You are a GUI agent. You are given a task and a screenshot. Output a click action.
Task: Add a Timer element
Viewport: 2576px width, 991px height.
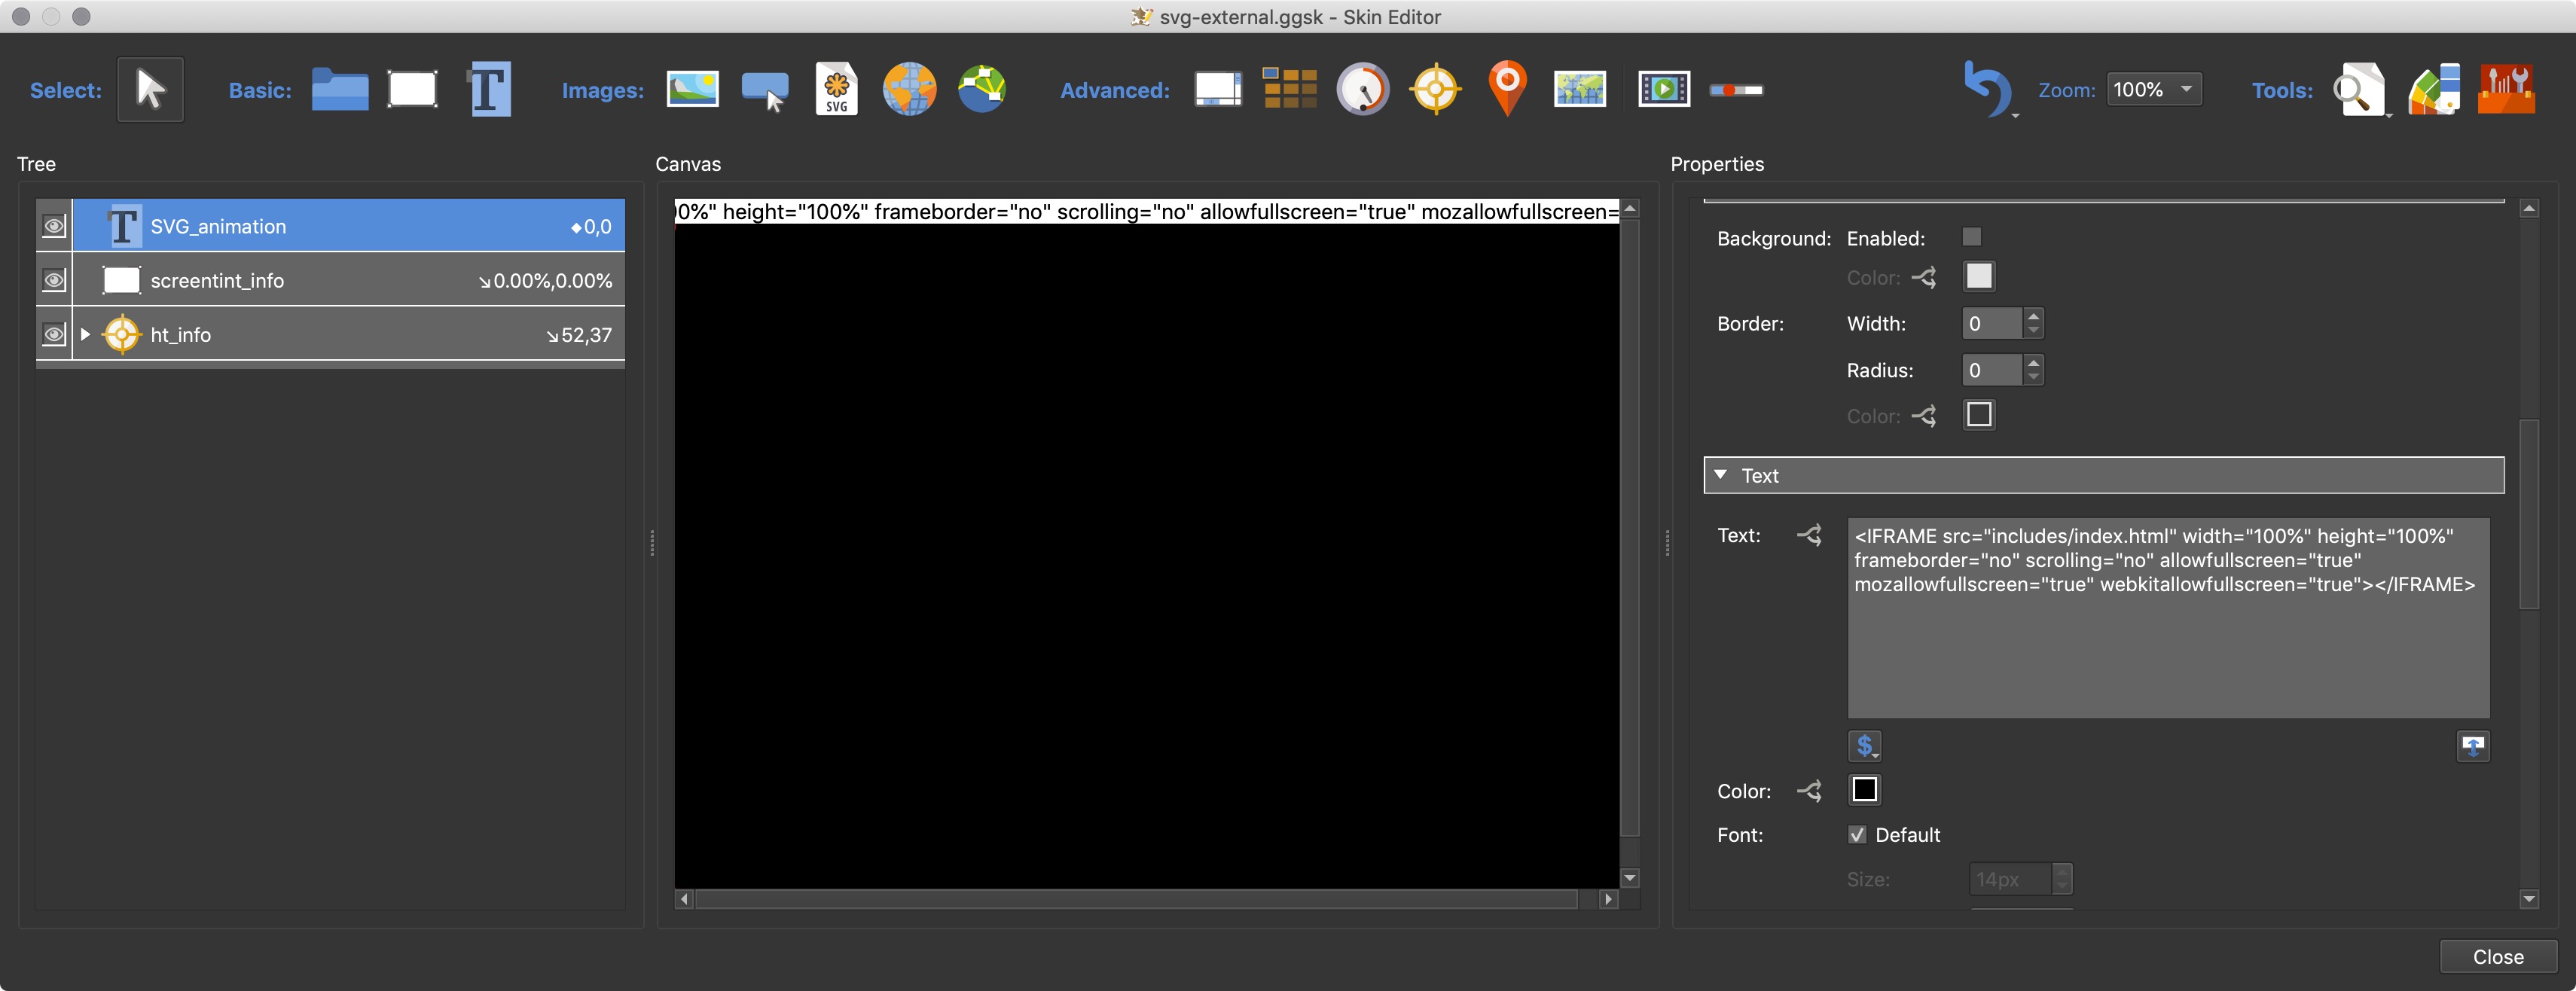coord(1363,90)
